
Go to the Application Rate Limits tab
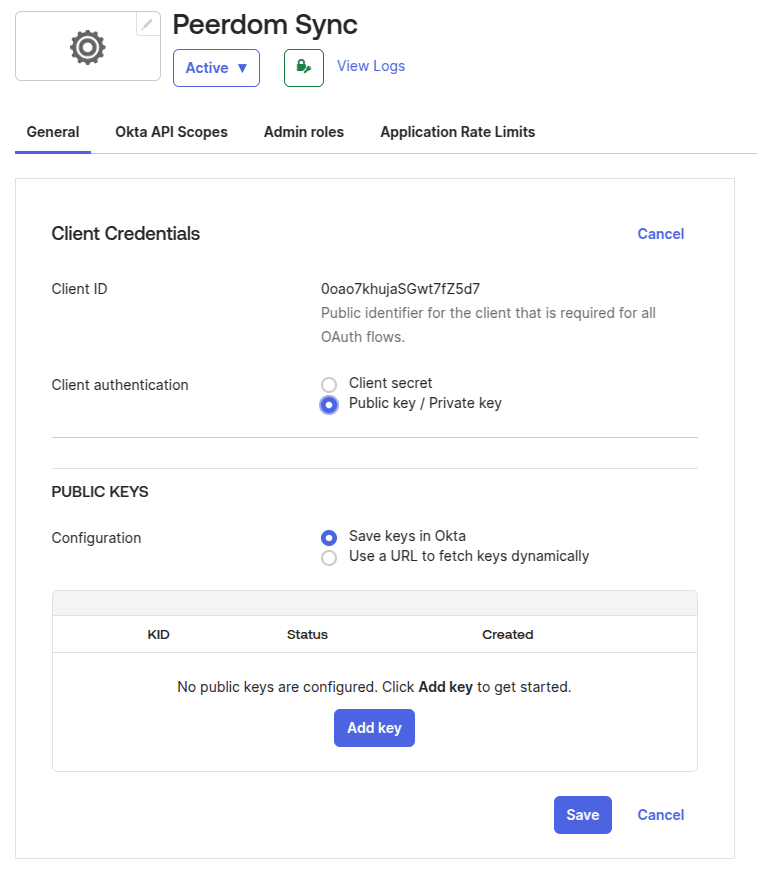pos(457,132)
